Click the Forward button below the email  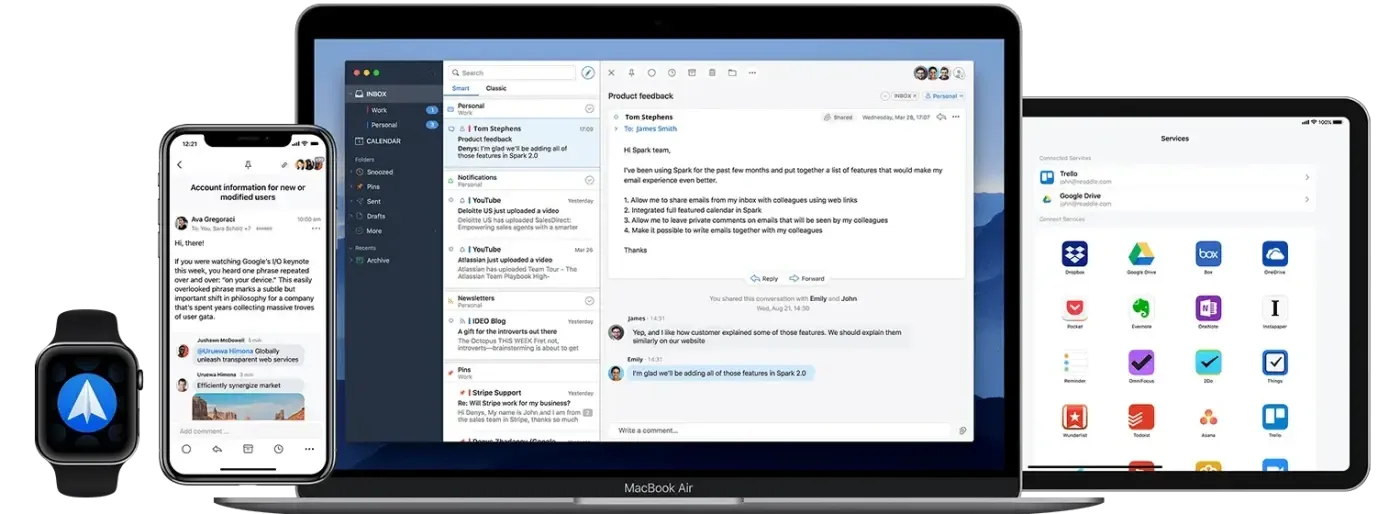pos(807,278)
